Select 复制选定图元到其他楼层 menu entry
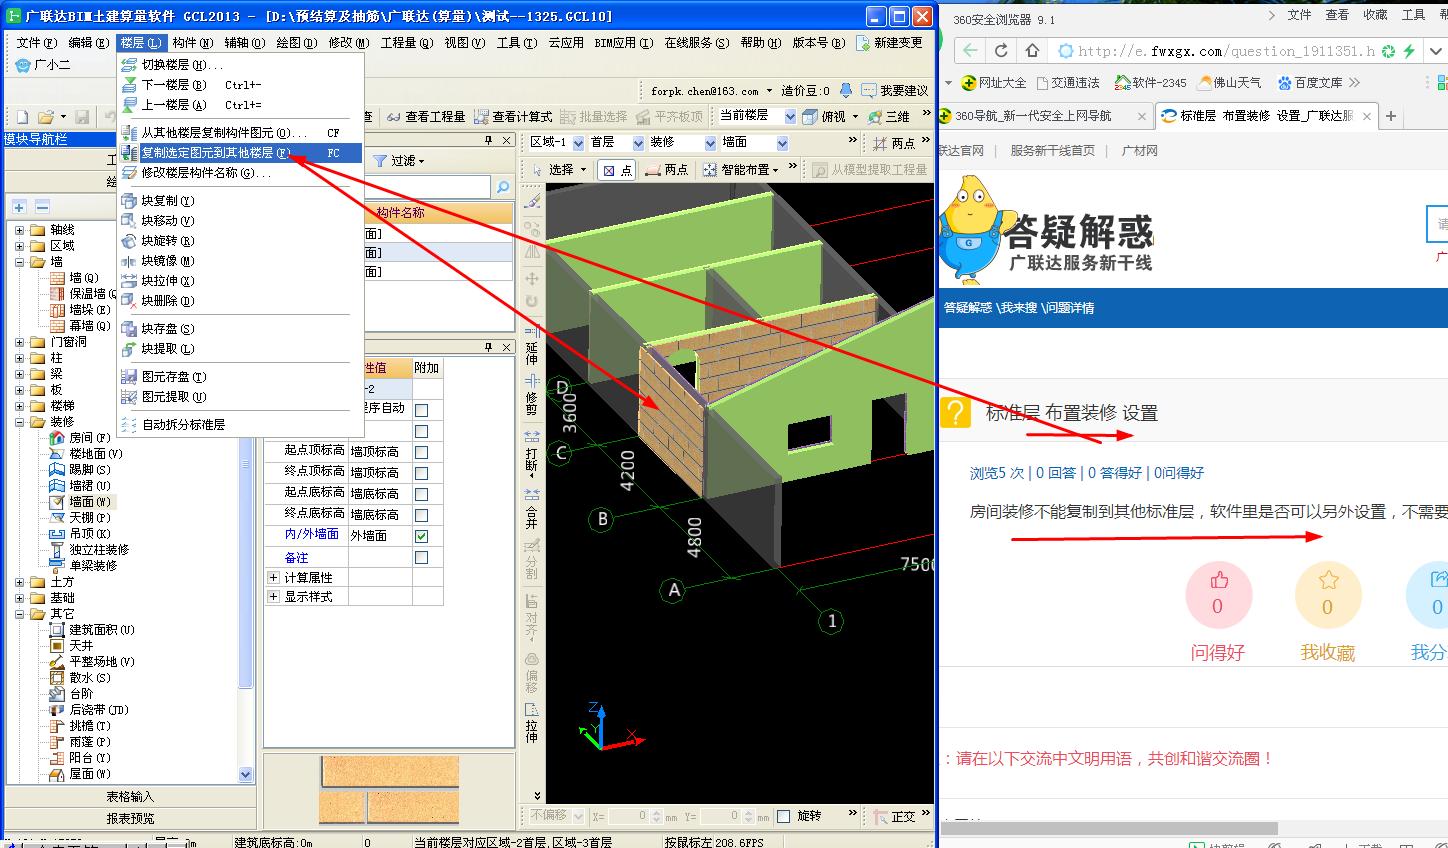Screen dimensions: 1448x848 (x=240, y=153)
